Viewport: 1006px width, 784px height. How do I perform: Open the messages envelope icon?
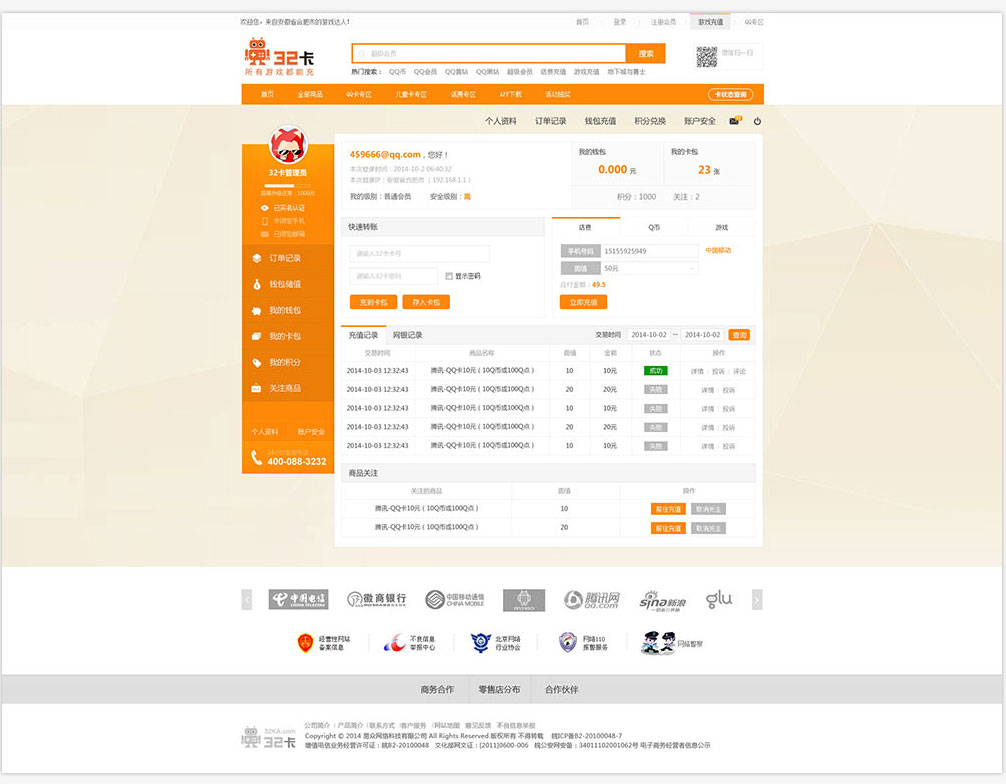pos(735,121)
